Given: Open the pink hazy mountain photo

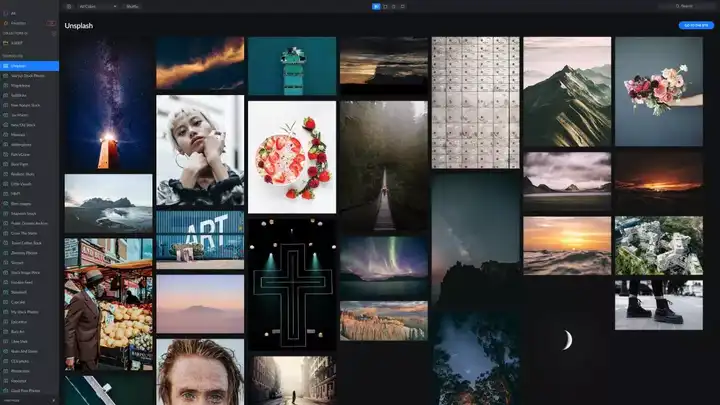Looking at the screenshot, I should pos(200,304).
